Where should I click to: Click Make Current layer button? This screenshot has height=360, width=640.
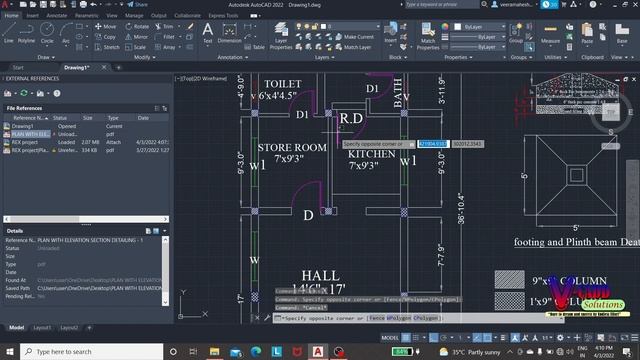coord(355,37)
